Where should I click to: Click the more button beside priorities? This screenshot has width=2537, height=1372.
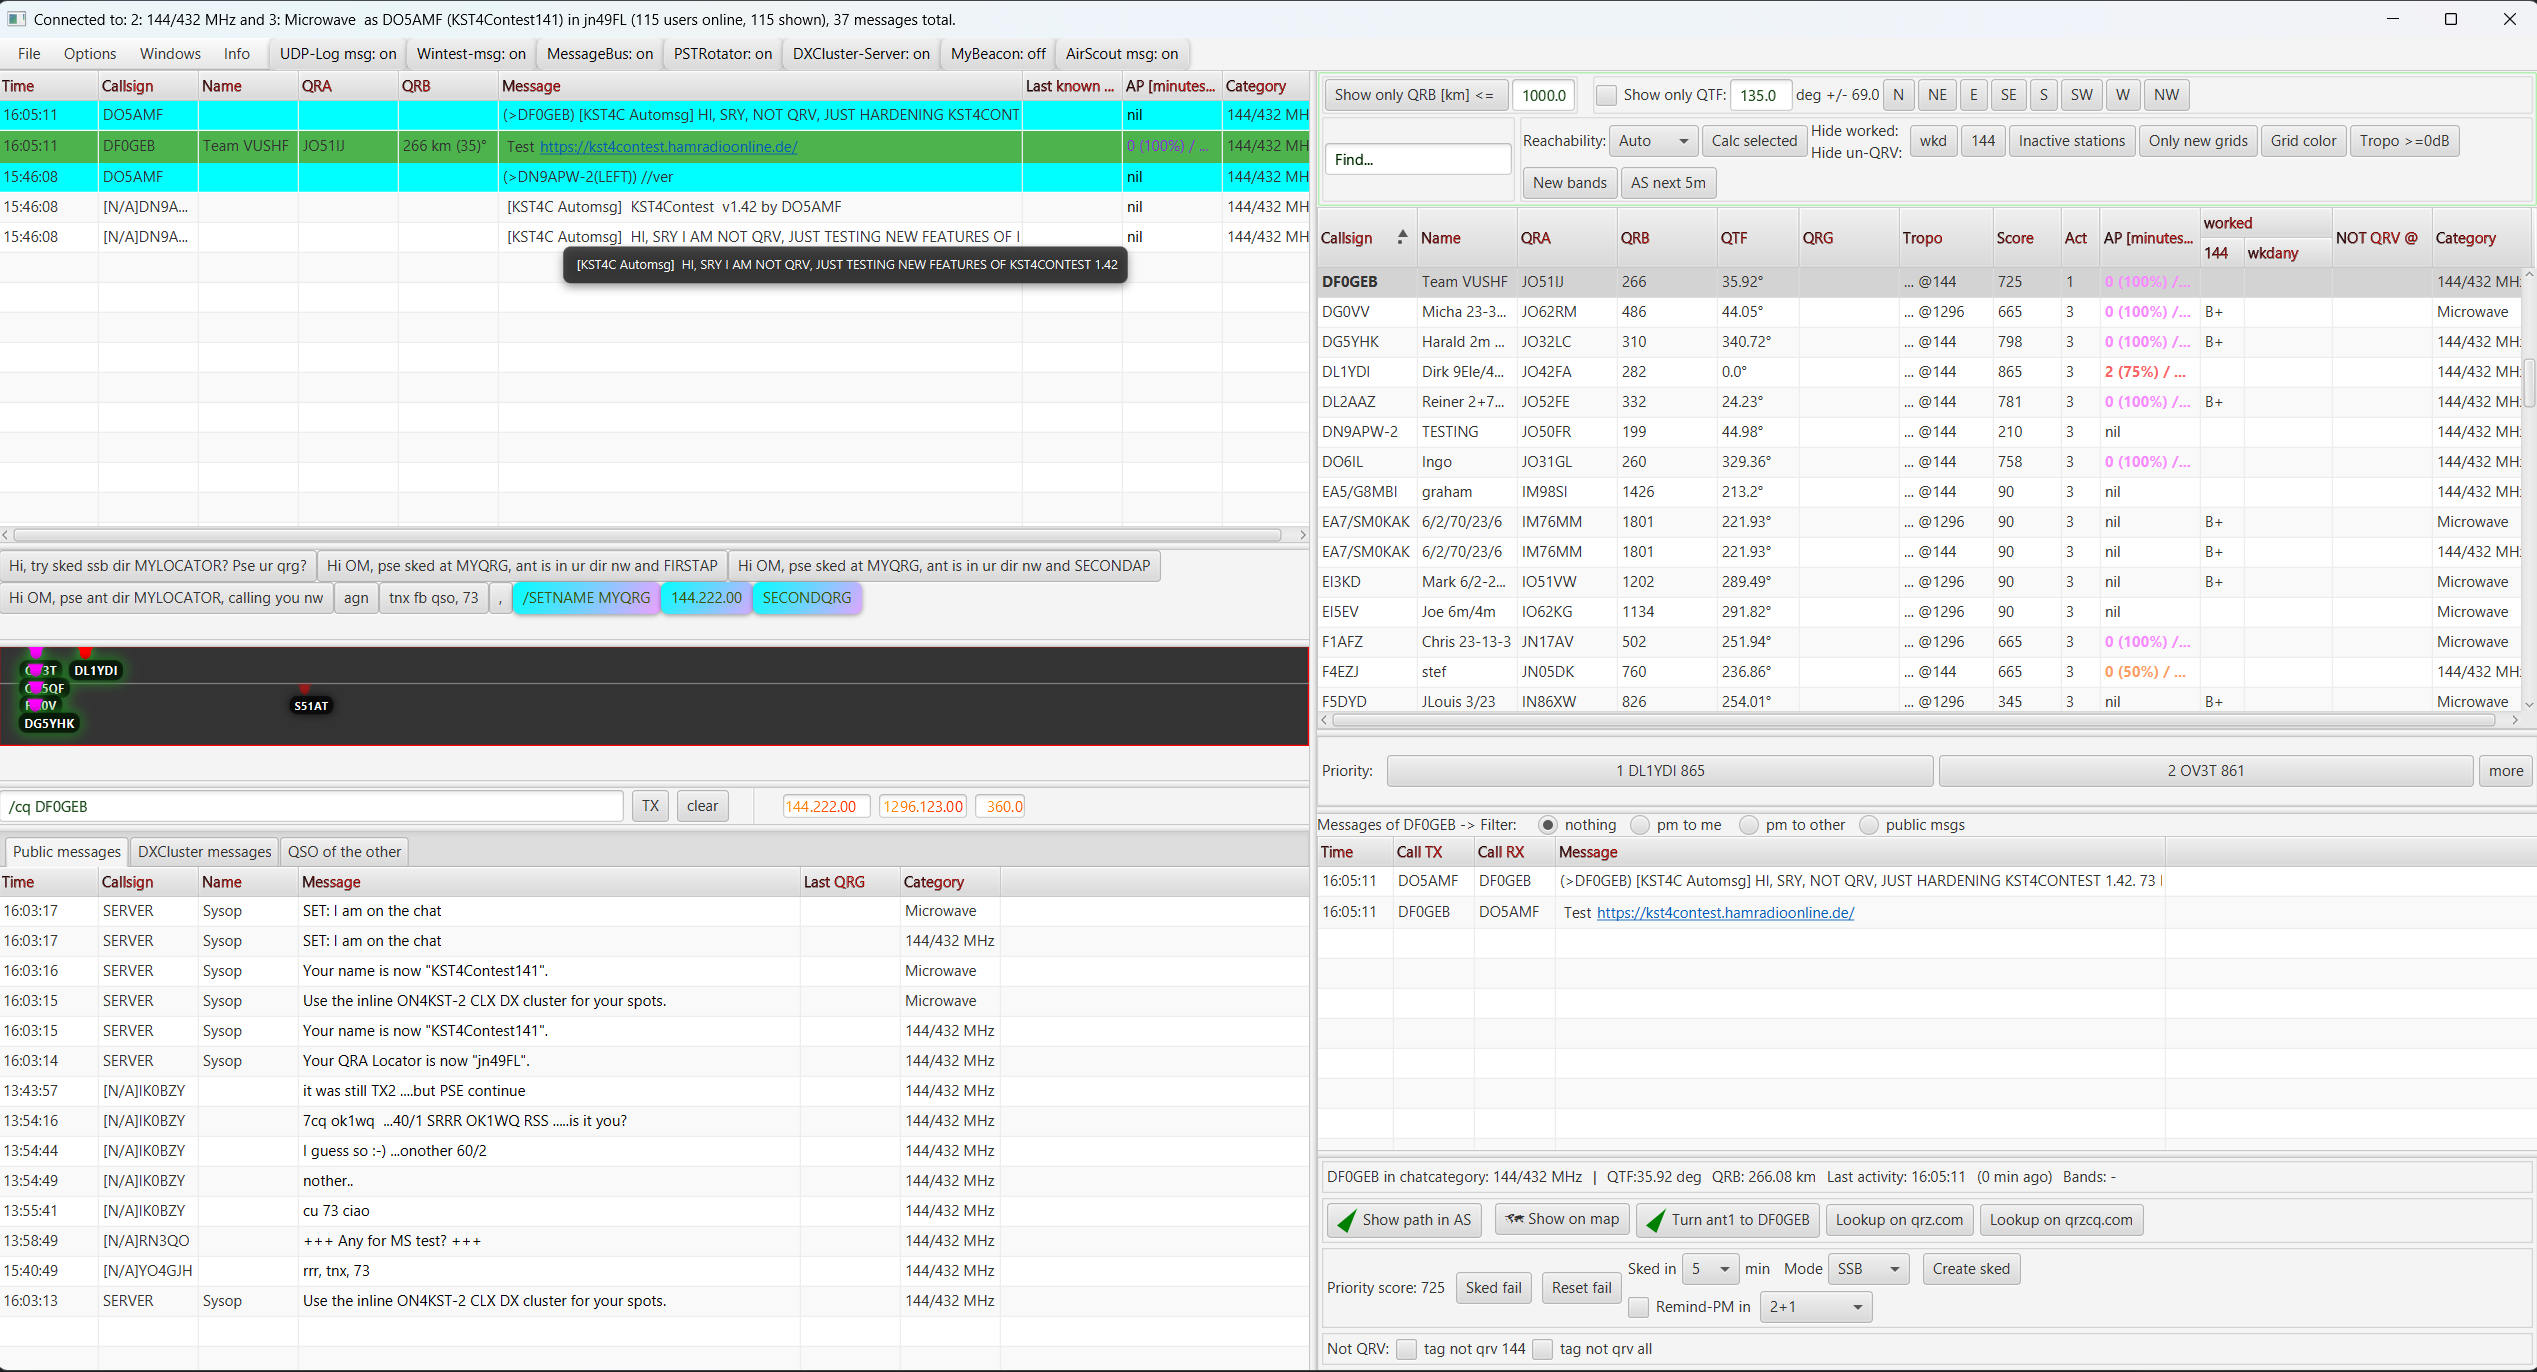2506,771
